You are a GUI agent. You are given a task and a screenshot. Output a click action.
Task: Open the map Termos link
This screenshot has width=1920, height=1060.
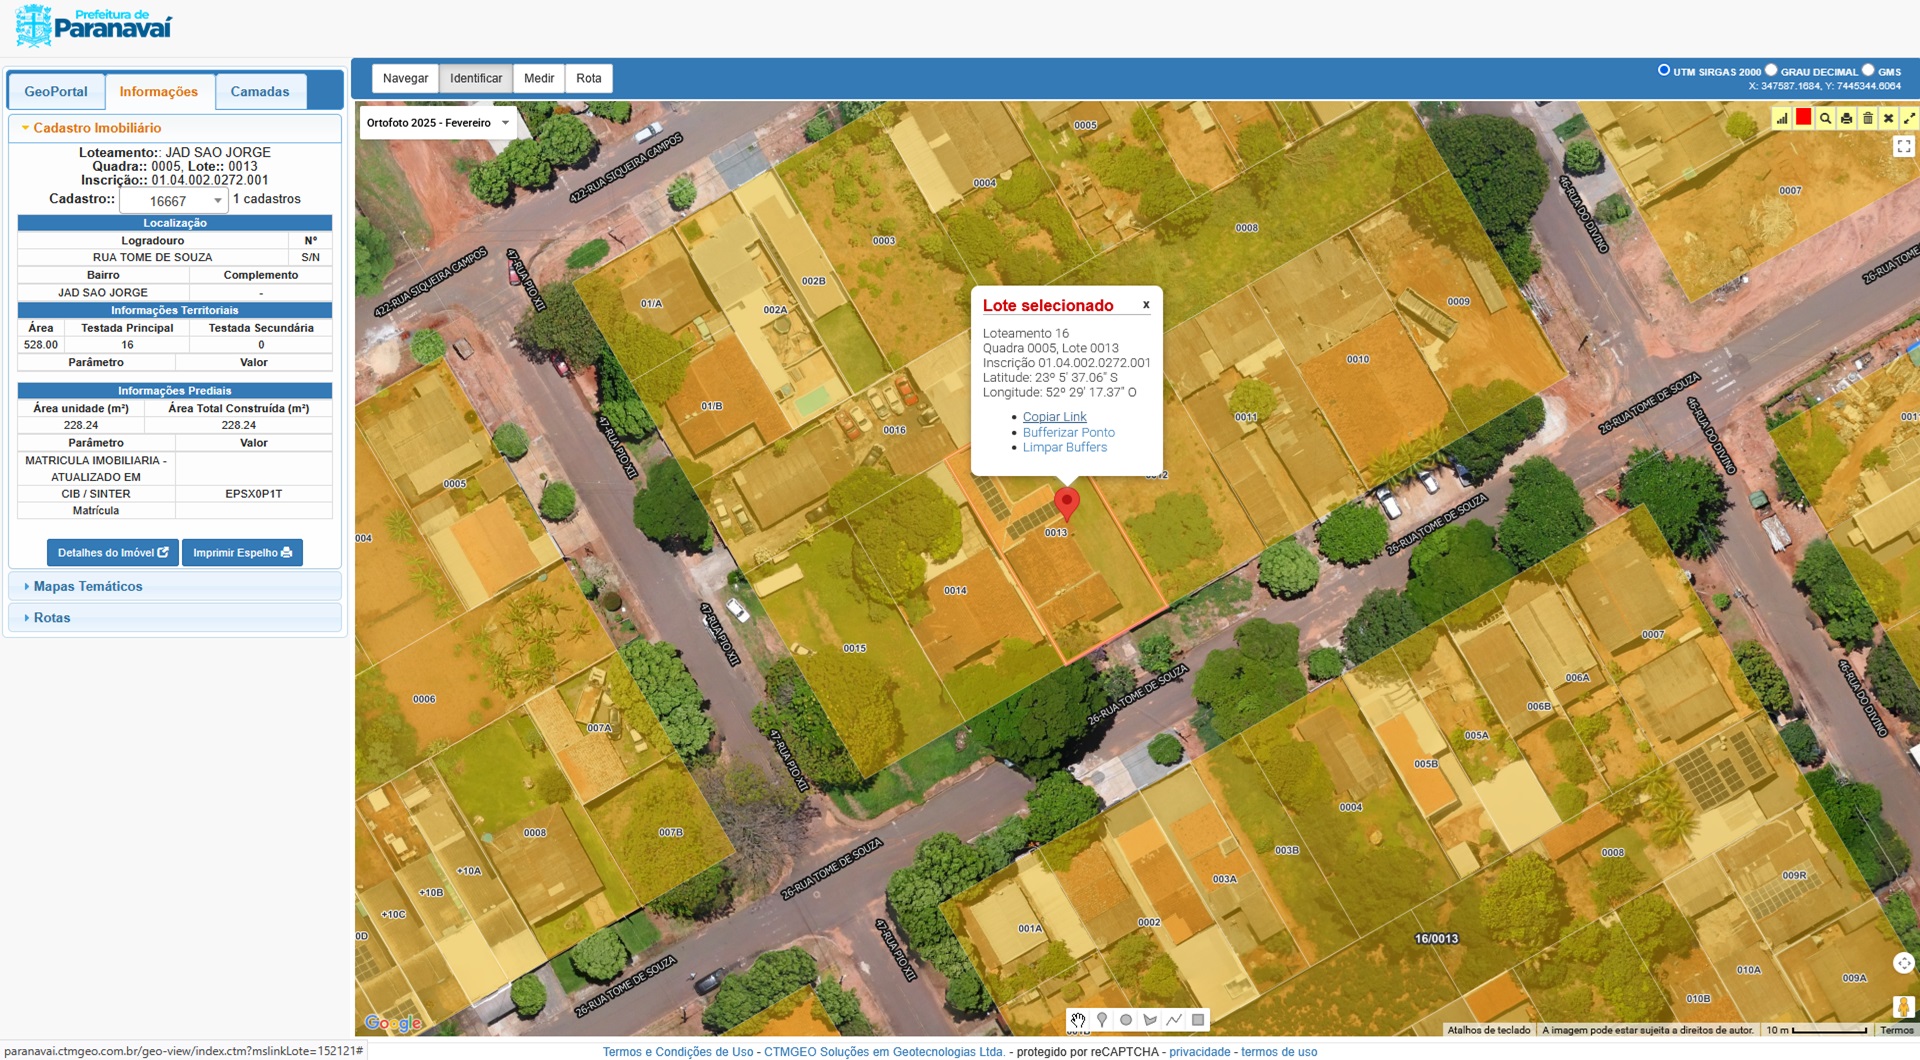tap(1897, 1030)
